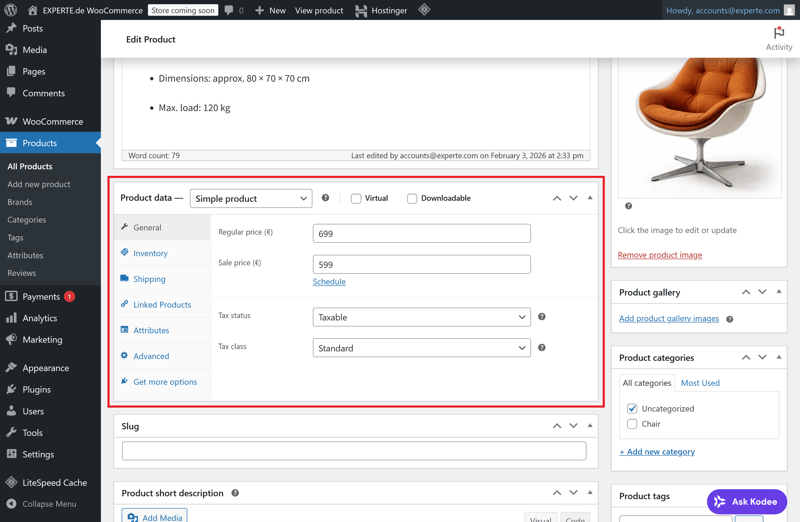
Task: Click the help icon next to Tax class
Action: pos(542,348)
